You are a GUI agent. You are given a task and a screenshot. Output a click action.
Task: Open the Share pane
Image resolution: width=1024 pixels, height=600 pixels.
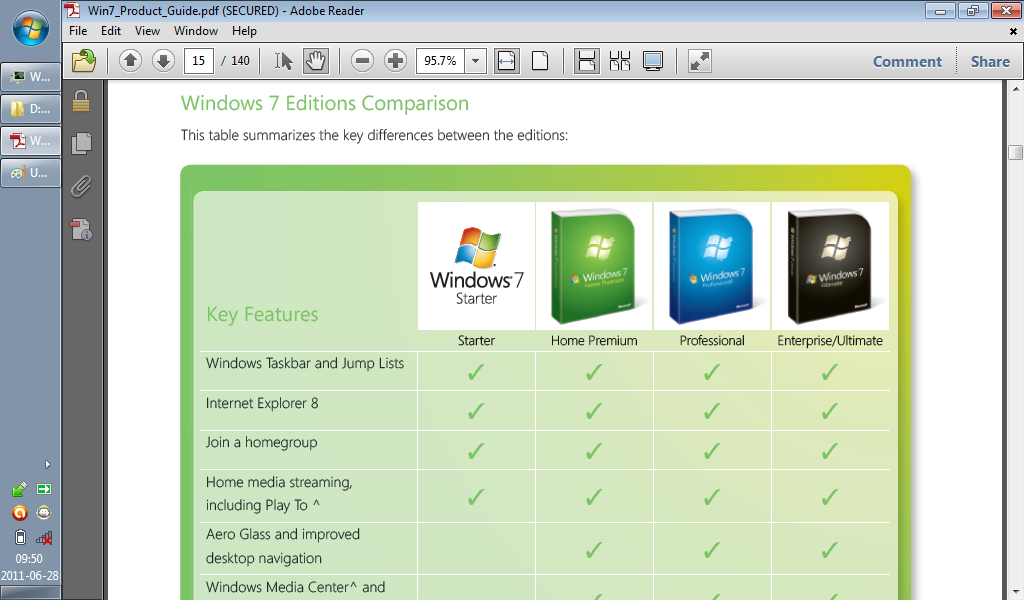[x=990, y=61]
